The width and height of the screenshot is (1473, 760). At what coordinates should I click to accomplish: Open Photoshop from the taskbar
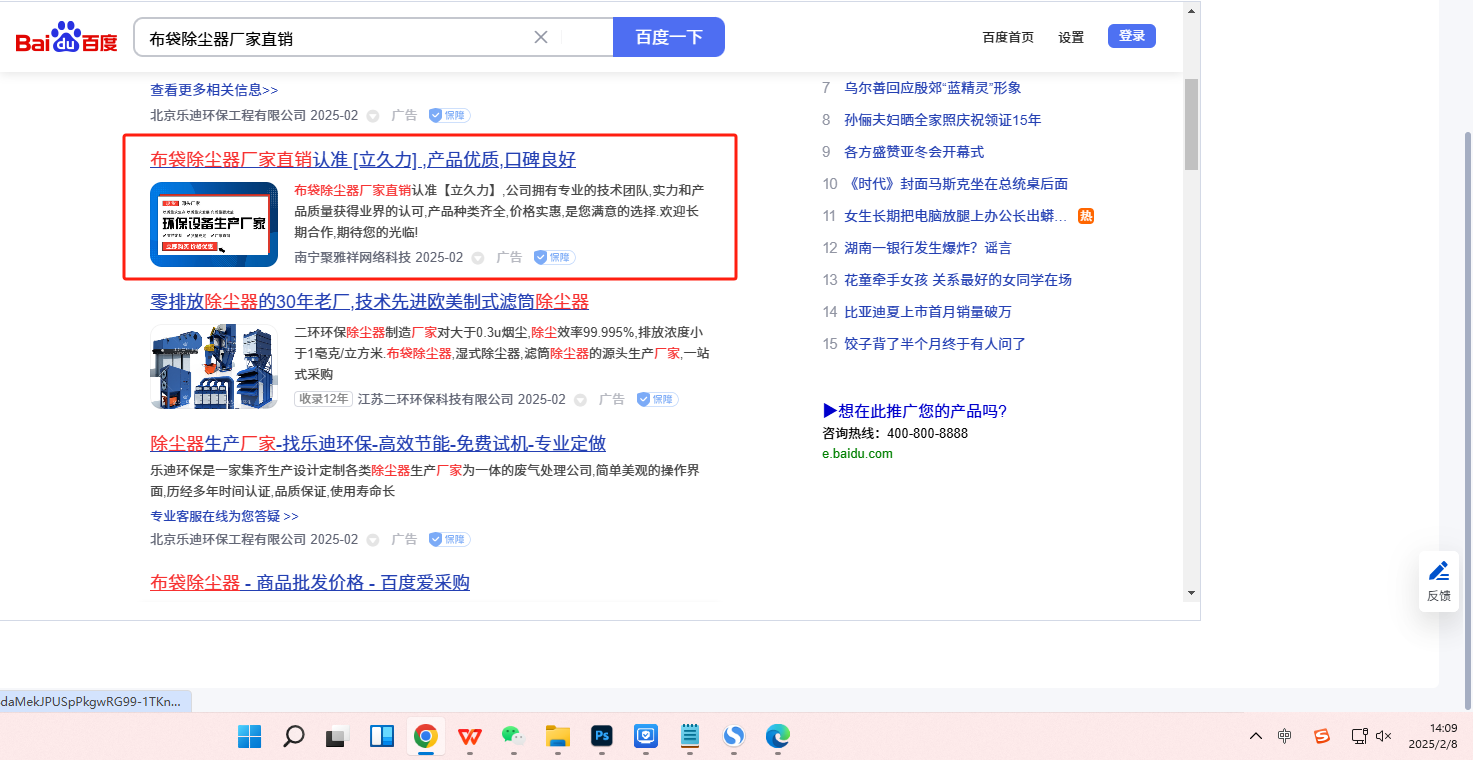point(602,737)
